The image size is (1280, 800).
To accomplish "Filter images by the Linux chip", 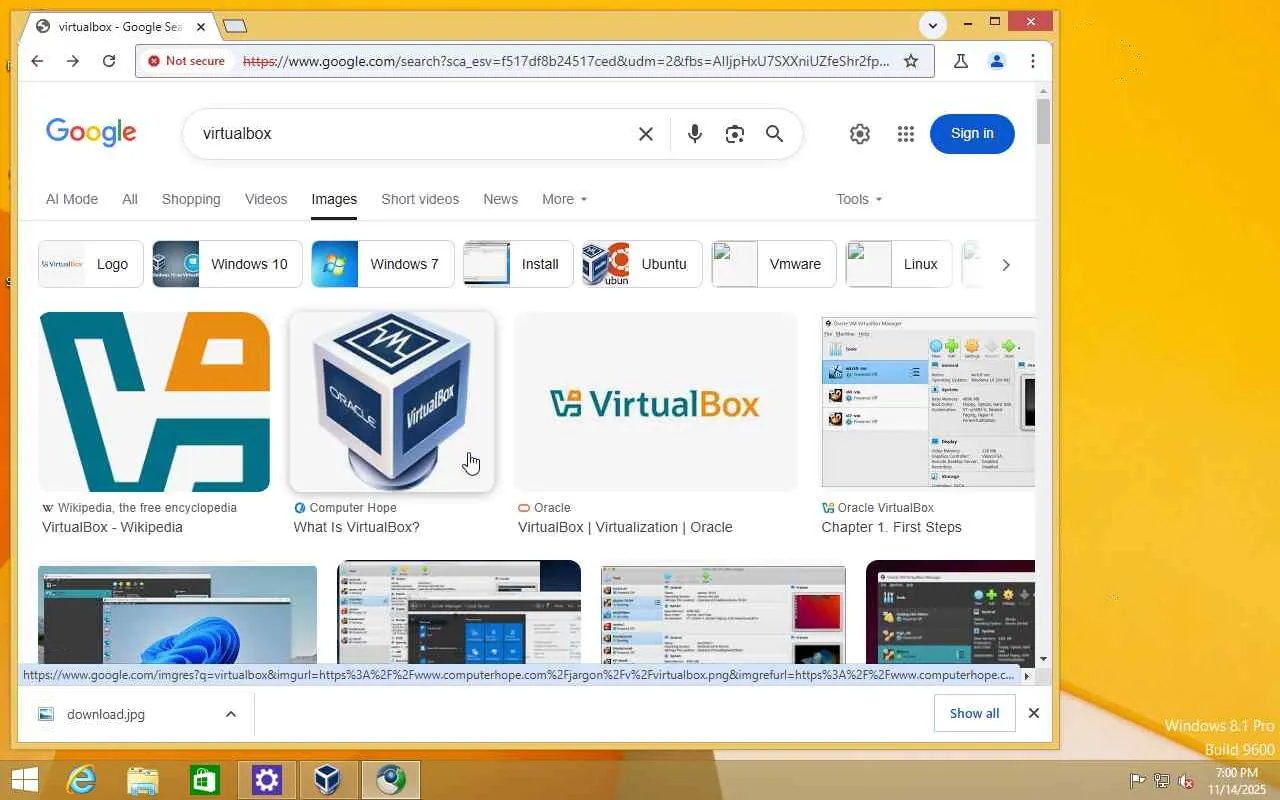I will tap(899, 264).
